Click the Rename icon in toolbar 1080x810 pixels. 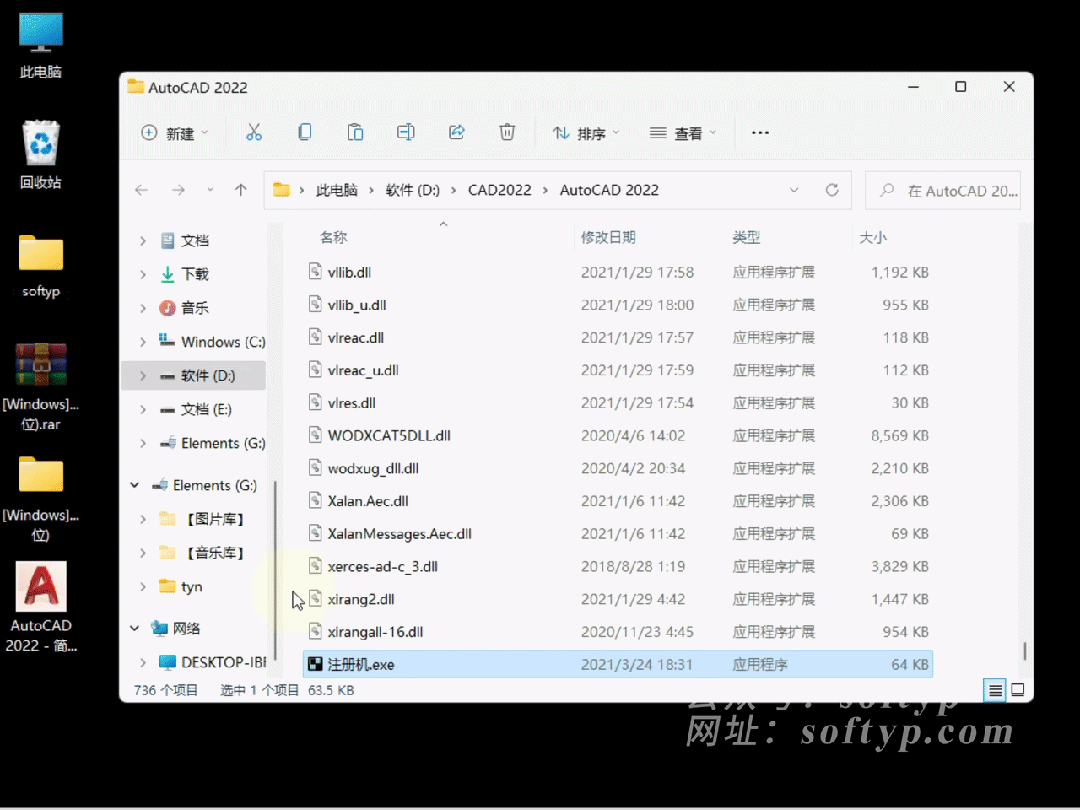pyautogui.click(x=406, y=132)
